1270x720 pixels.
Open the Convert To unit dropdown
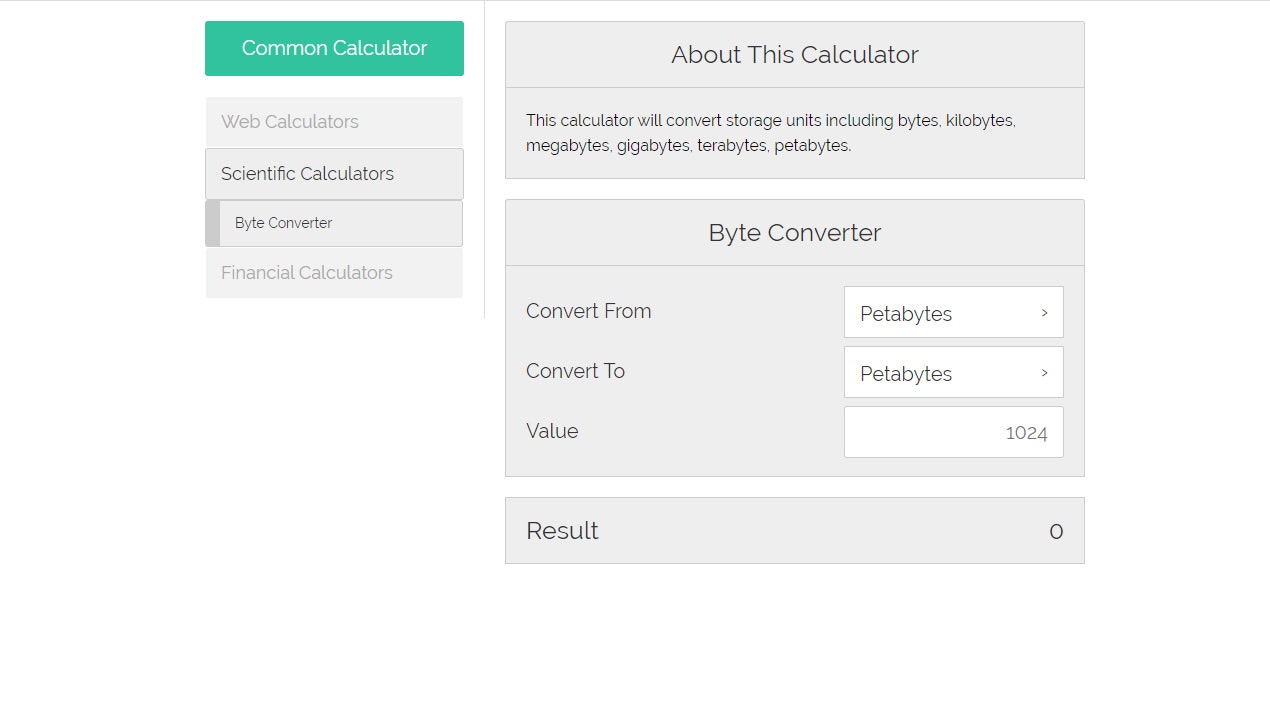[x=952, y=372]
